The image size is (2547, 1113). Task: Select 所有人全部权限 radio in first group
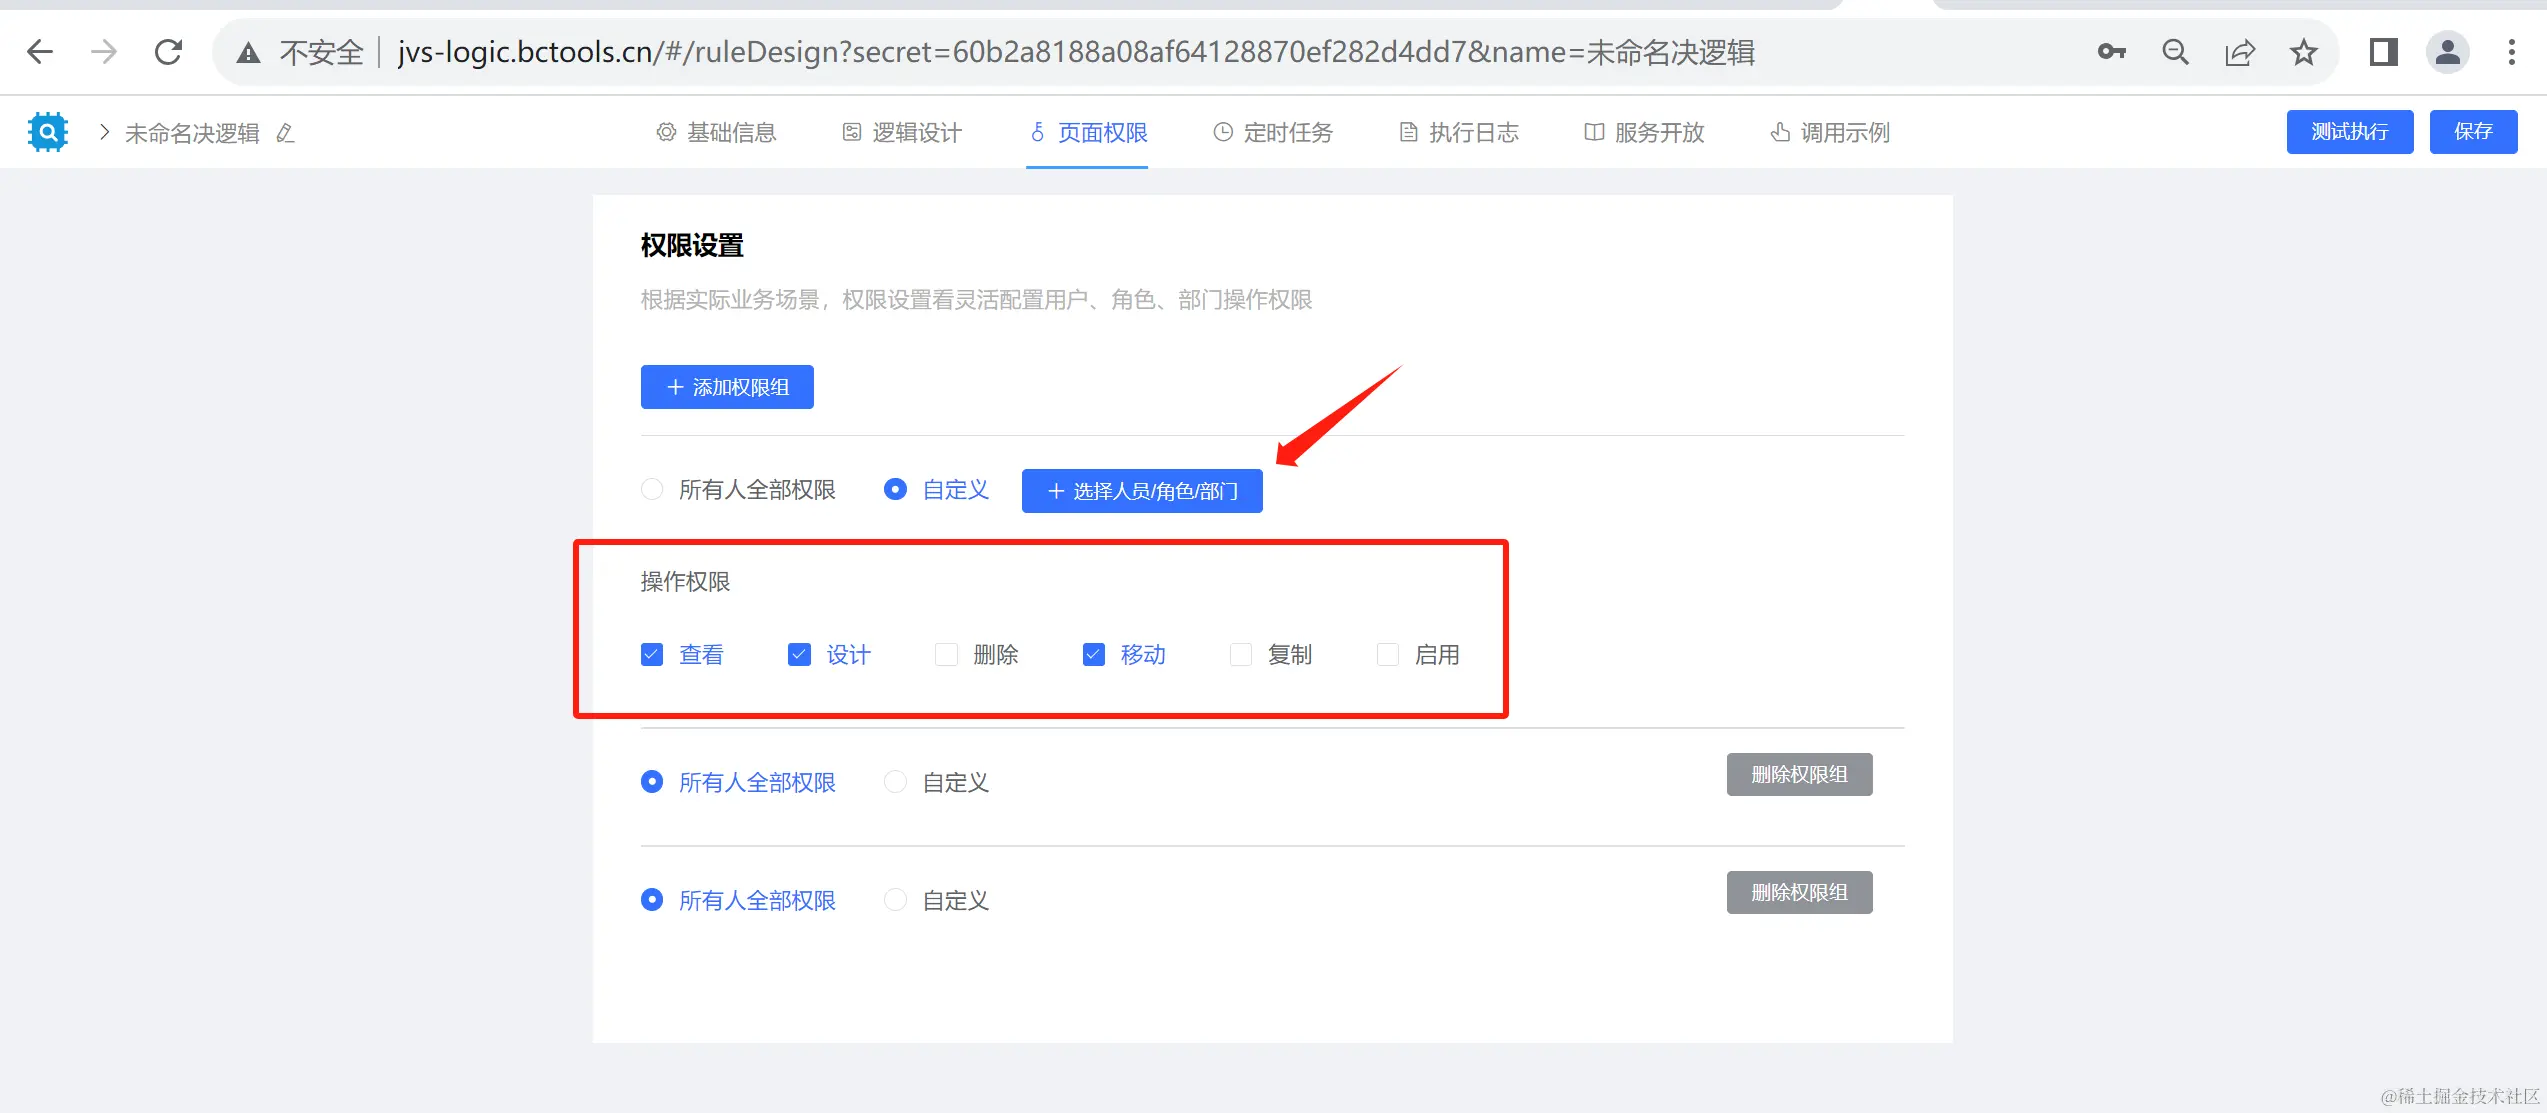[652, 490]
